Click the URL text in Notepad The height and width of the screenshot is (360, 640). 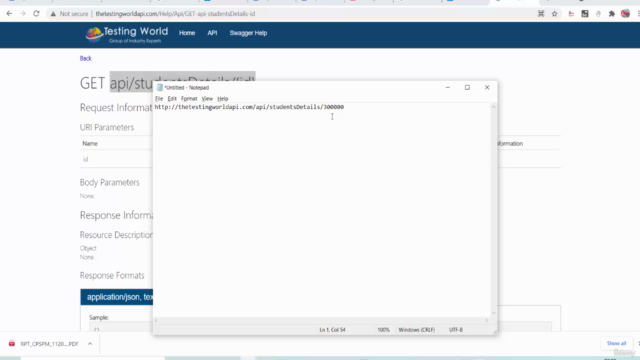tap(249, 107)
